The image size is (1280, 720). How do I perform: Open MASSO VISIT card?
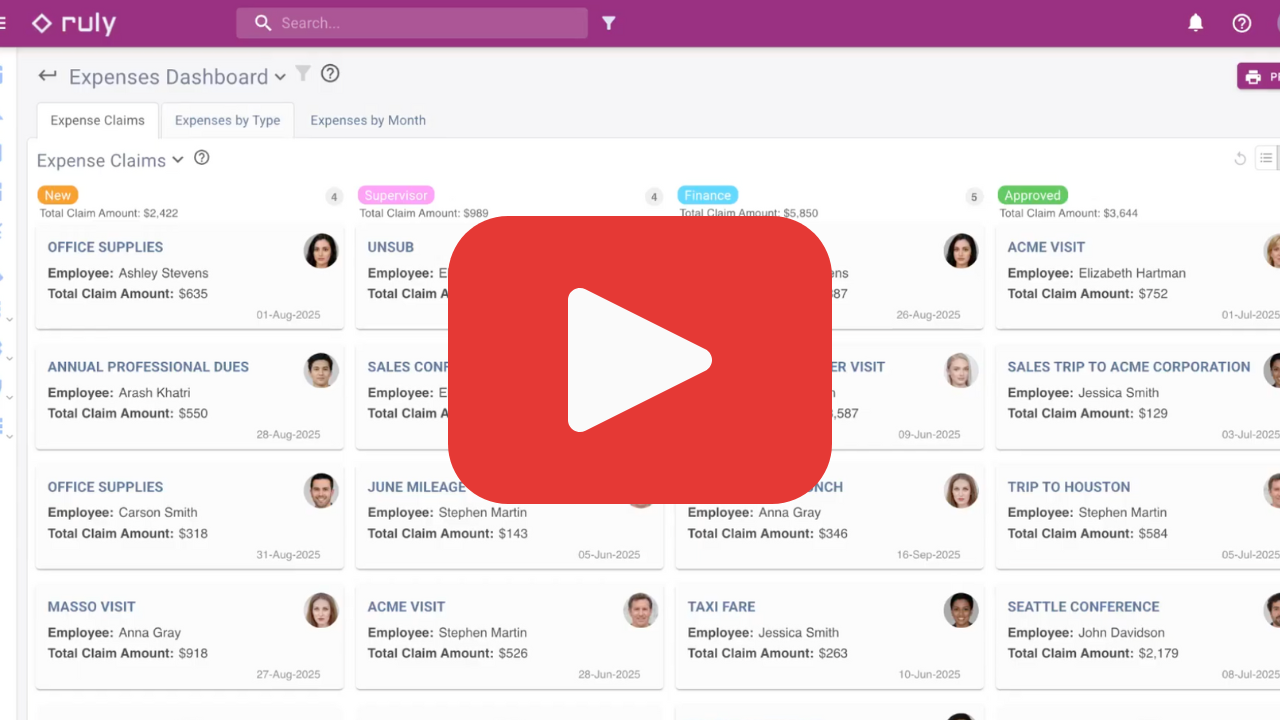pos(190,637)
